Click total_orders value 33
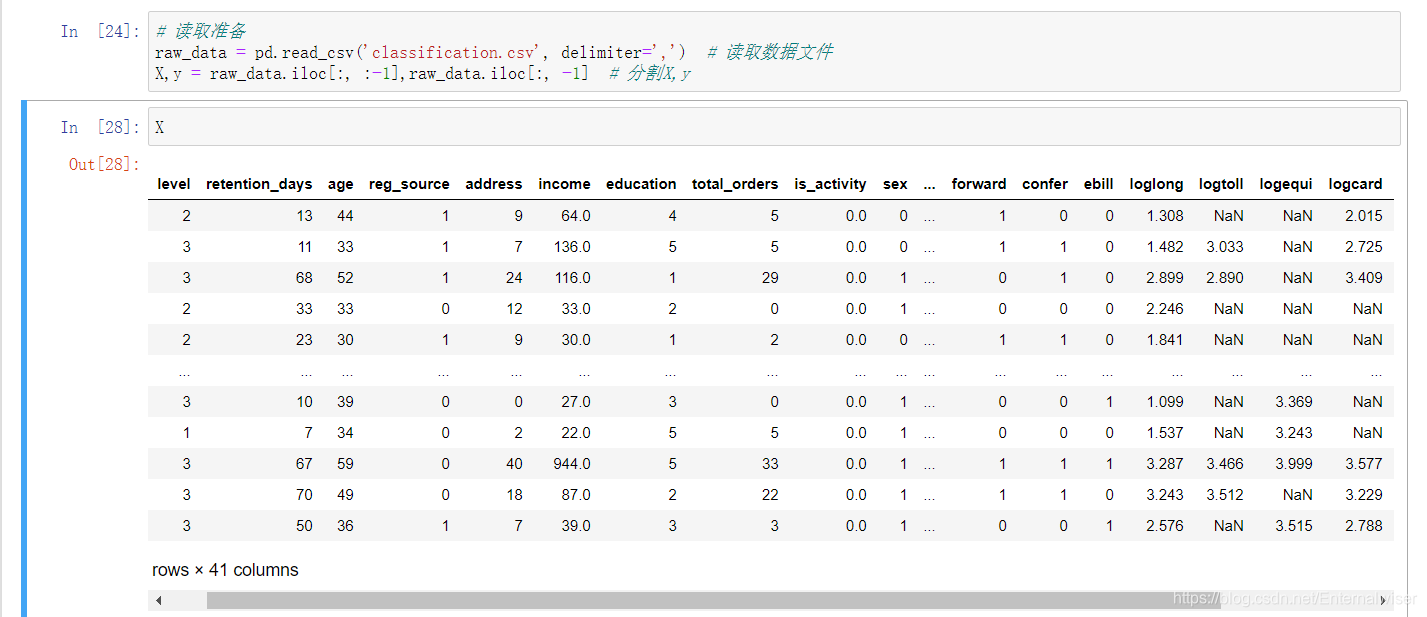1427x617 pixels. 770,464
